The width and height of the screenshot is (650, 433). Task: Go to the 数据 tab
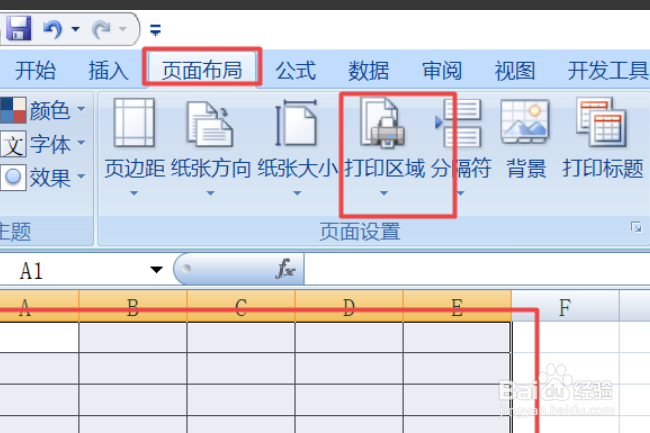(x=369, y=70)
